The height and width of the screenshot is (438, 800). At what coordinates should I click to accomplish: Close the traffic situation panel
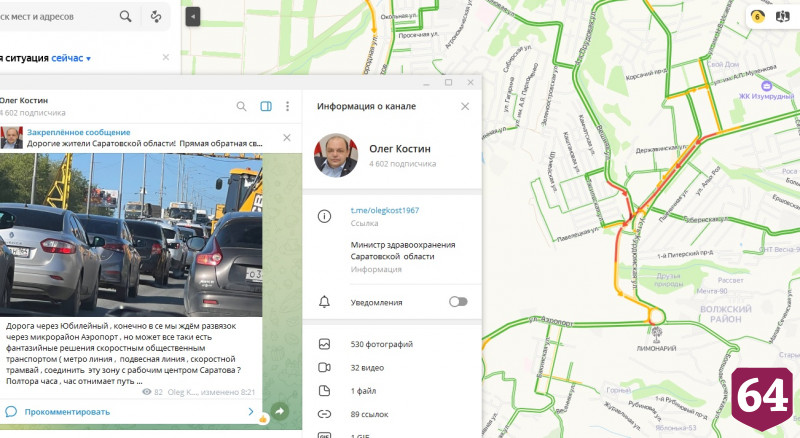(x=166, y=57)
